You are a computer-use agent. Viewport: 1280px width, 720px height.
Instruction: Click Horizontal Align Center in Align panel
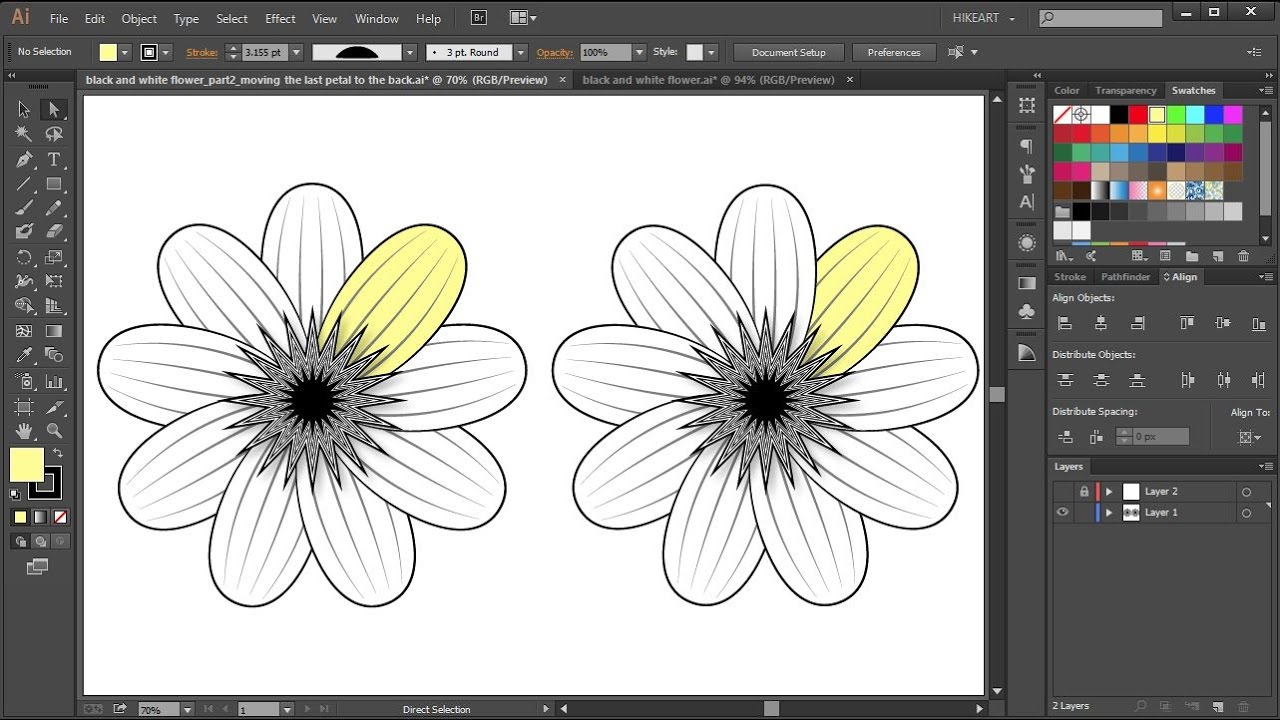point(1101,323)
